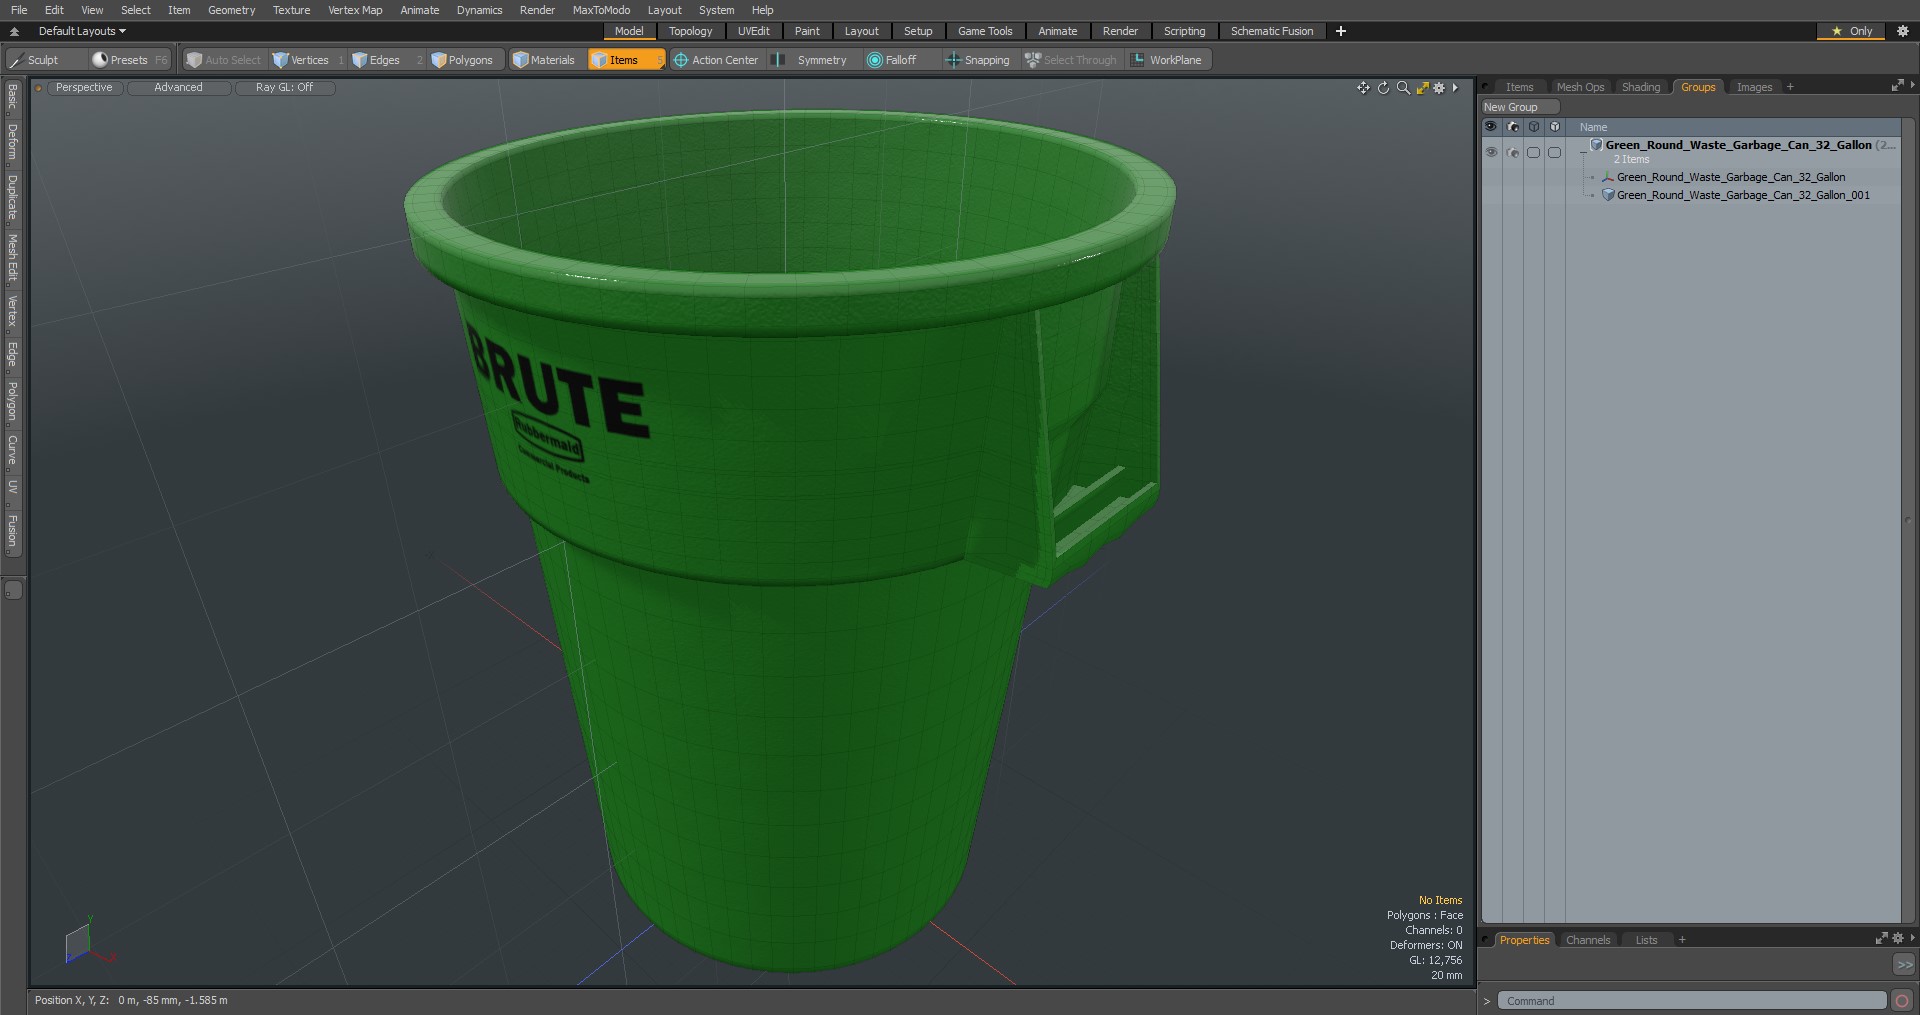This screenshot has height=1015, width=1920.
Task: Open the Falloff options
Action: point(893,60)
